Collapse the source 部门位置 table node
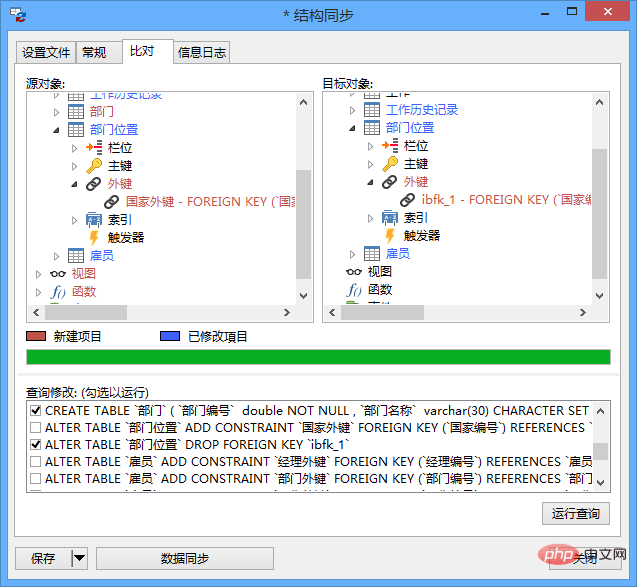The height and width of the screenshot is (587, 637). 56,130
